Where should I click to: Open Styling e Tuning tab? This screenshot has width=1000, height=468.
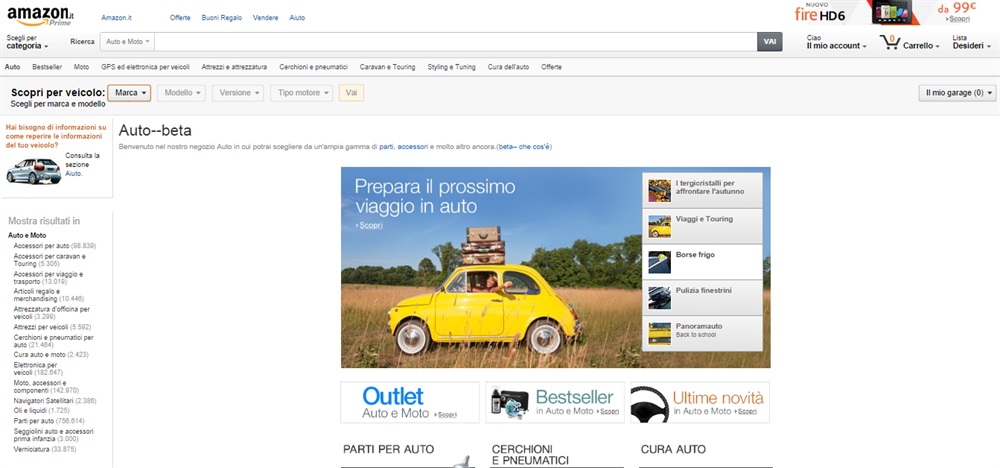click(452, 67)
